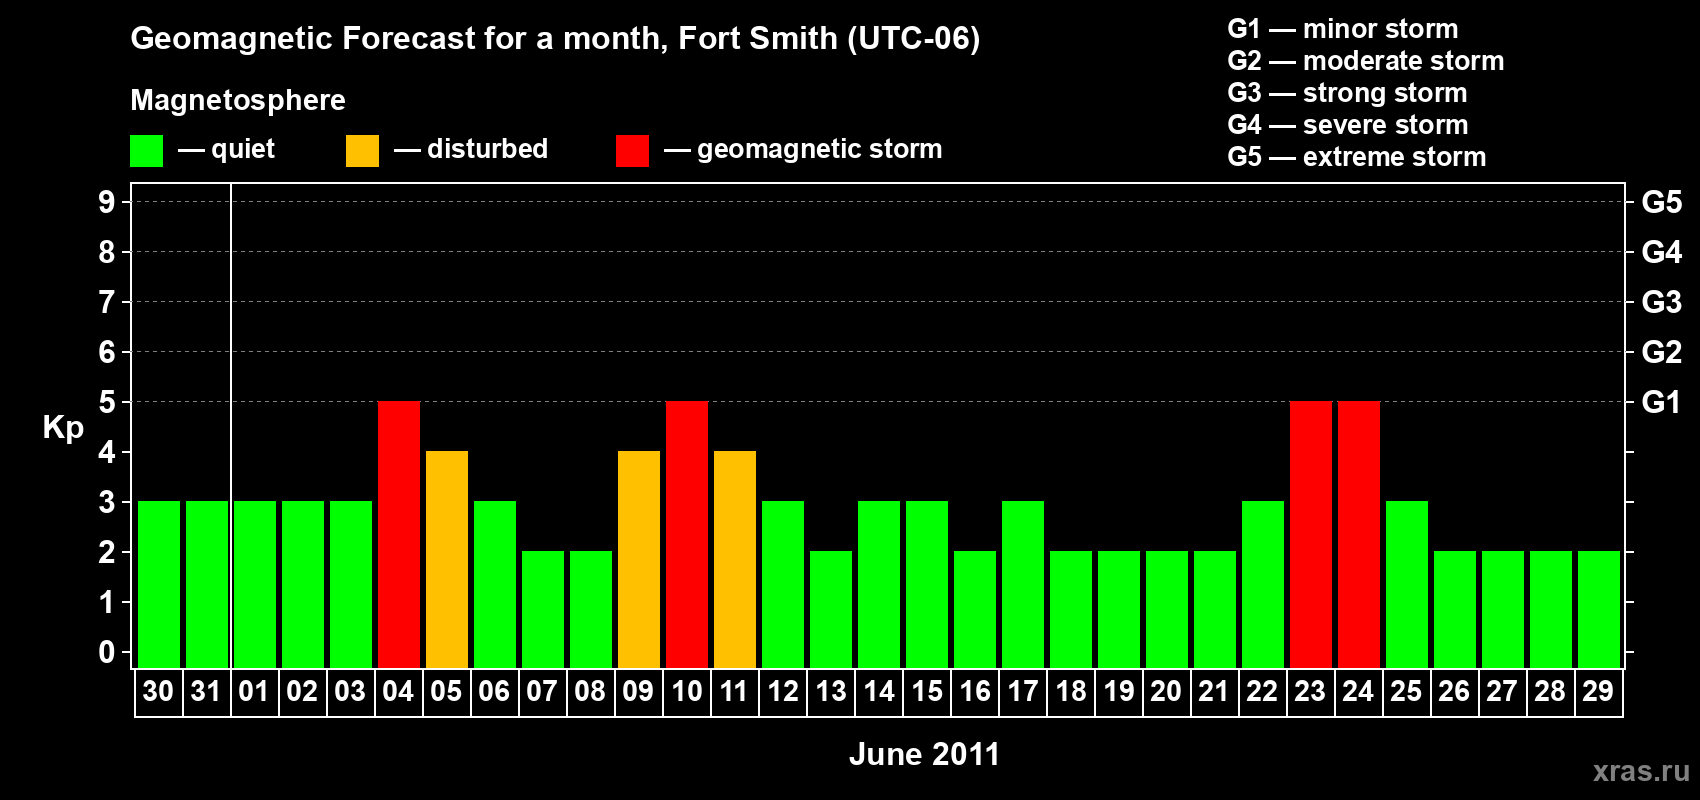Click the G1 label on right axis

(x=1661, y=402)
